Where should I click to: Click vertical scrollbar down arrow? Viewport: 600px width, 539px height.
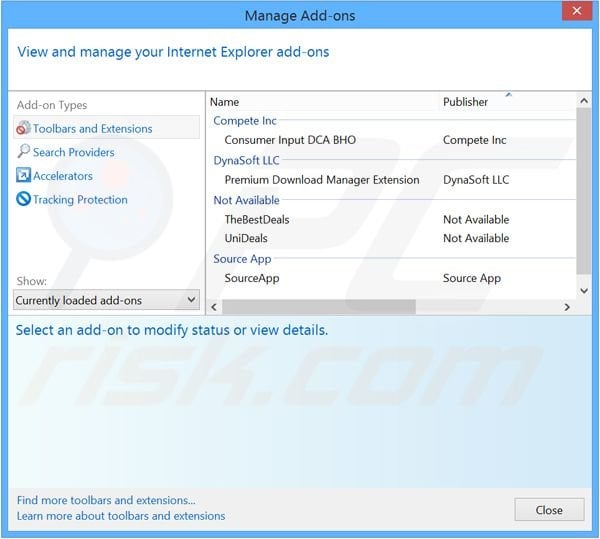(584, 291)
